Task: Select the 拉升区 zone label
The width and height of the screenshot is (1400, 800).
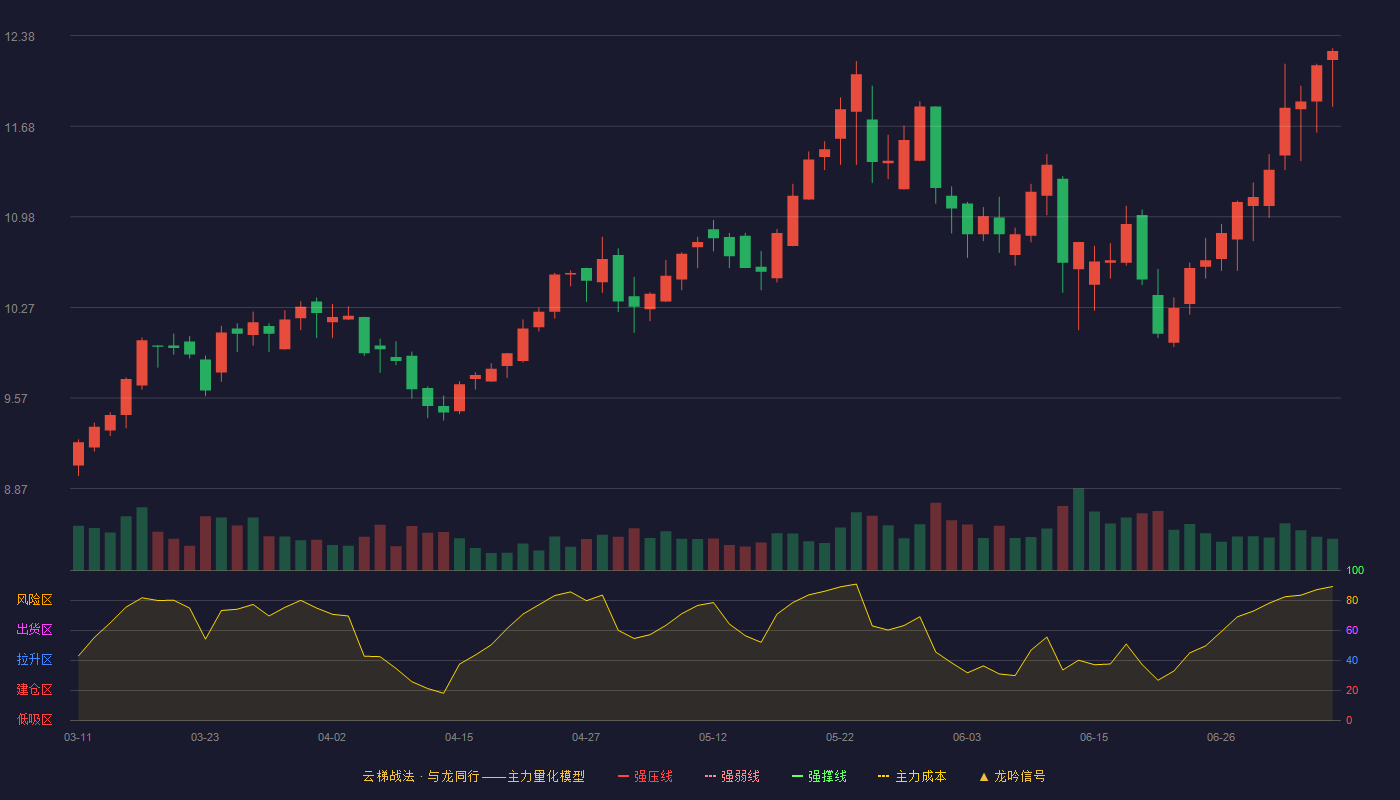Action: [34, 660]
